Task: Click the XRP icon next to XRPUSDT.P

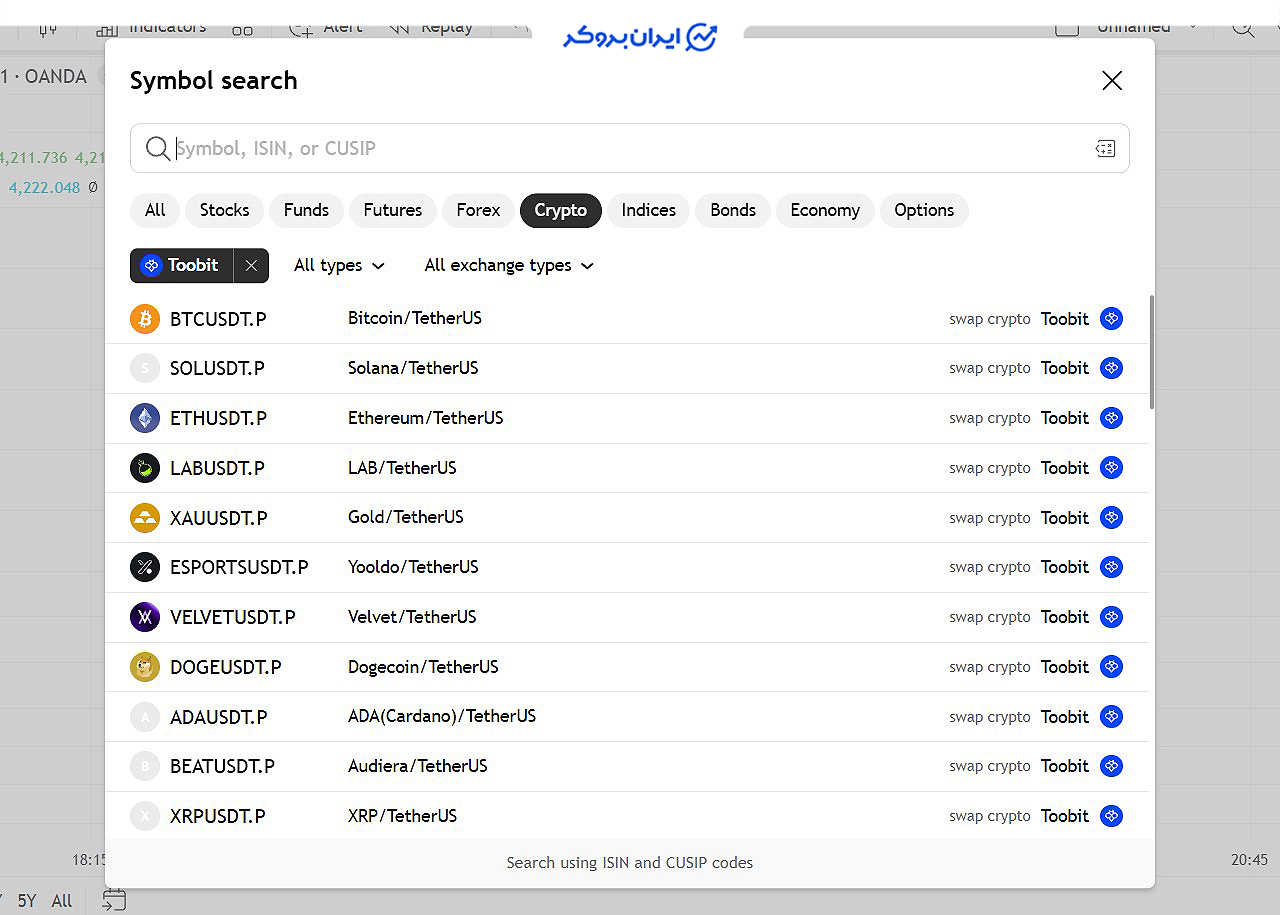Action: [x=145, y=816]
